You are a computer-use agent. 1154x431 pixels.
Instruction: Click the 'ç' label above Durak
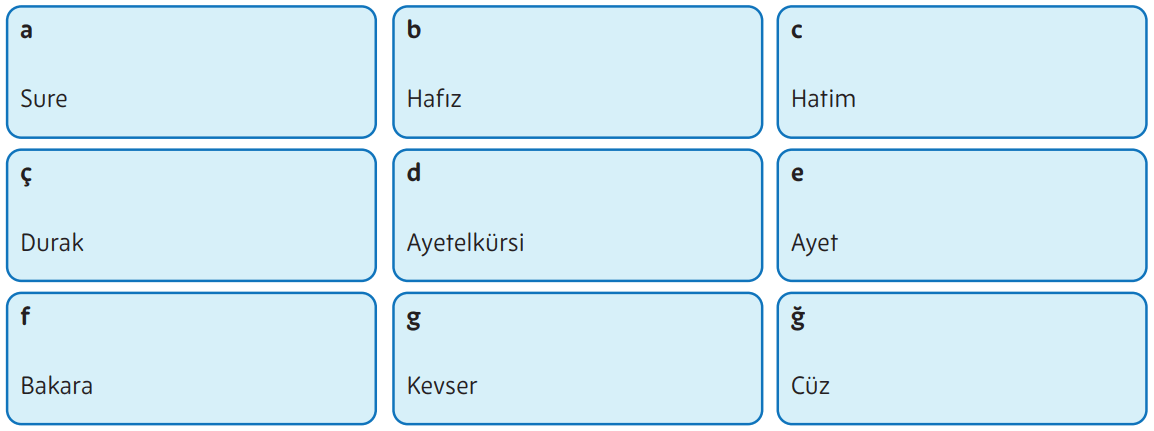coord(27,175)
